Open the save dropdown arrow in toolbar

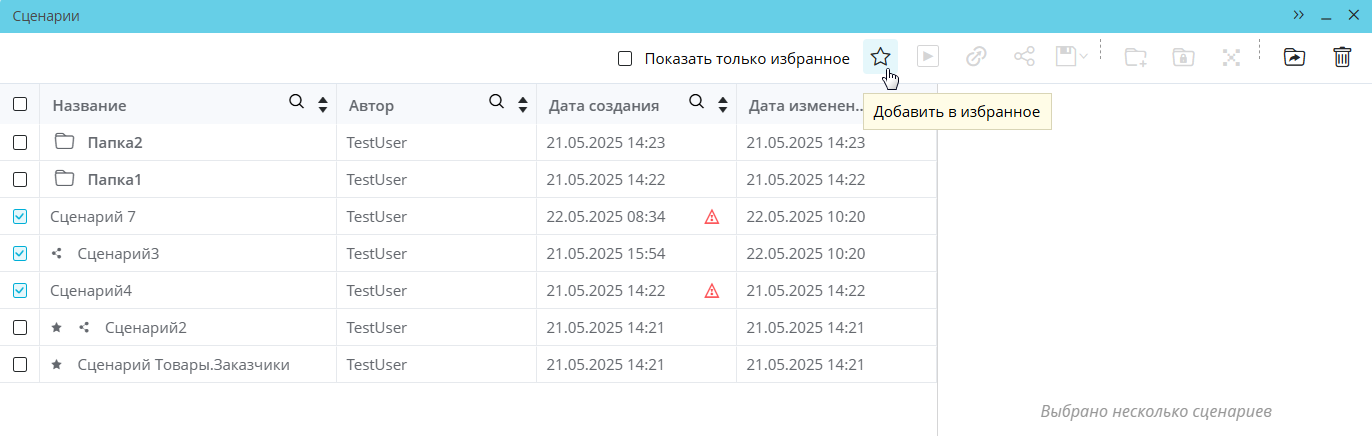point(1084,57)
